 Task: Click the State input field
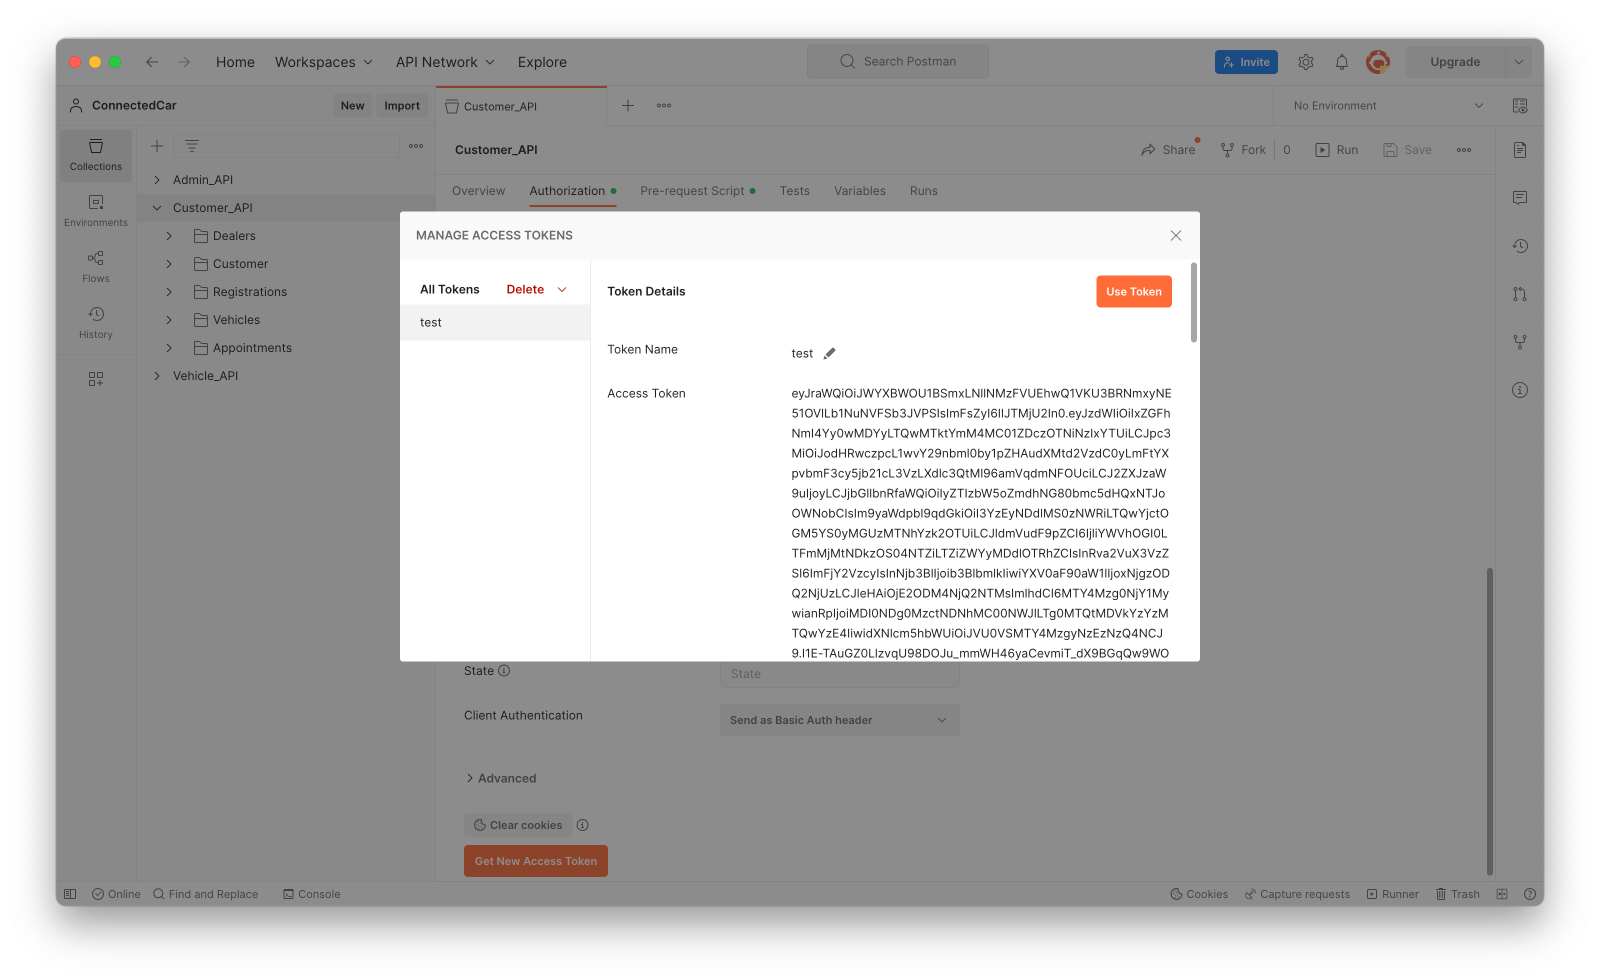coord(840,674)
